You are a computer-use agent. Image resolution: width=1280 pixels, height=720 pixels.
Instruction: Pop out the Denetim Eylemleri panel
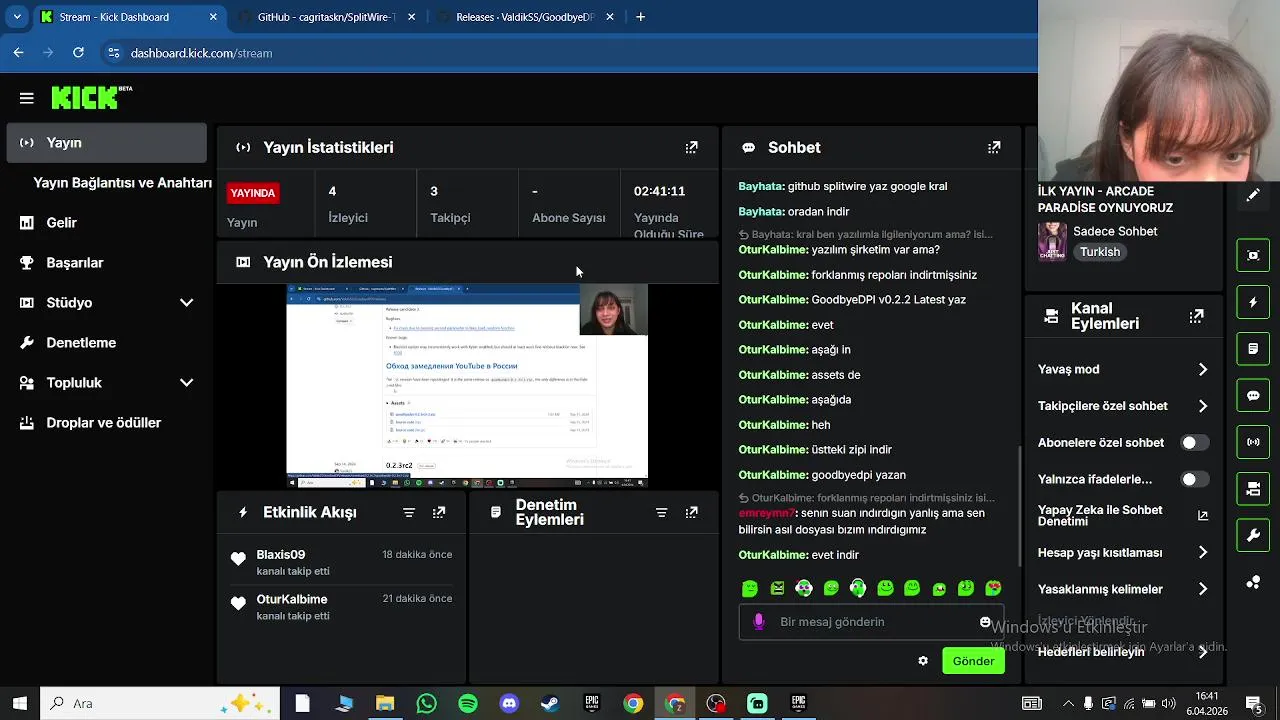(x=691, y=512)
